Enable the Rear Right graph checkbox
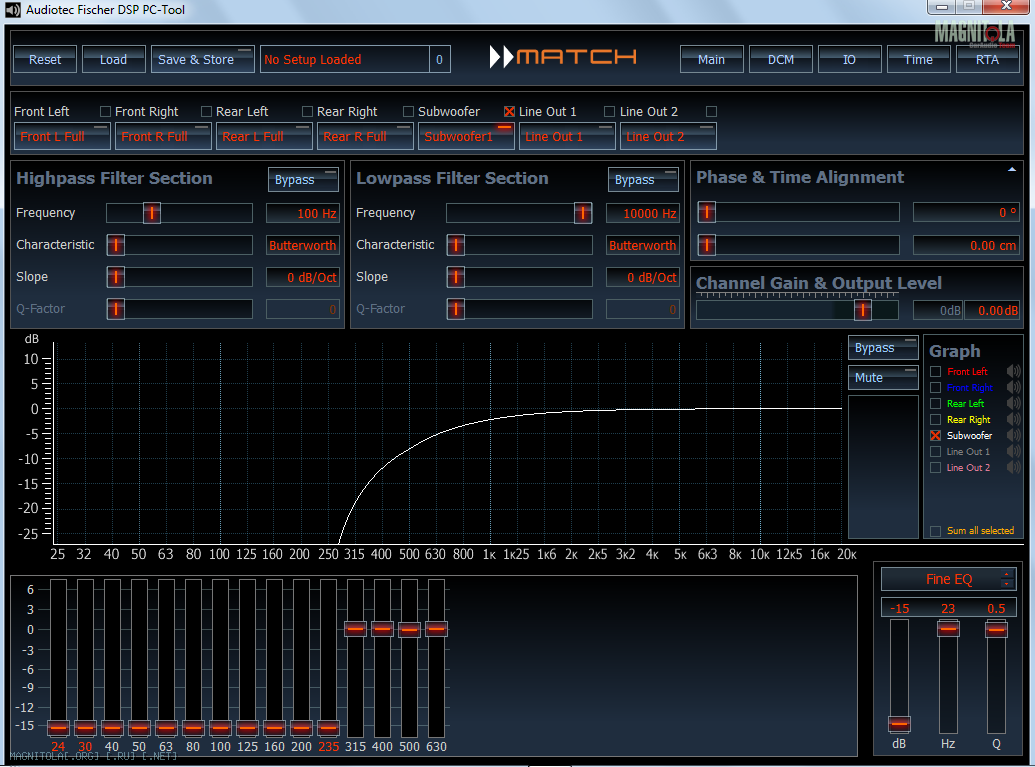Image resolution: width=1035 pixels, height=767 pixels. pos(935,419)
